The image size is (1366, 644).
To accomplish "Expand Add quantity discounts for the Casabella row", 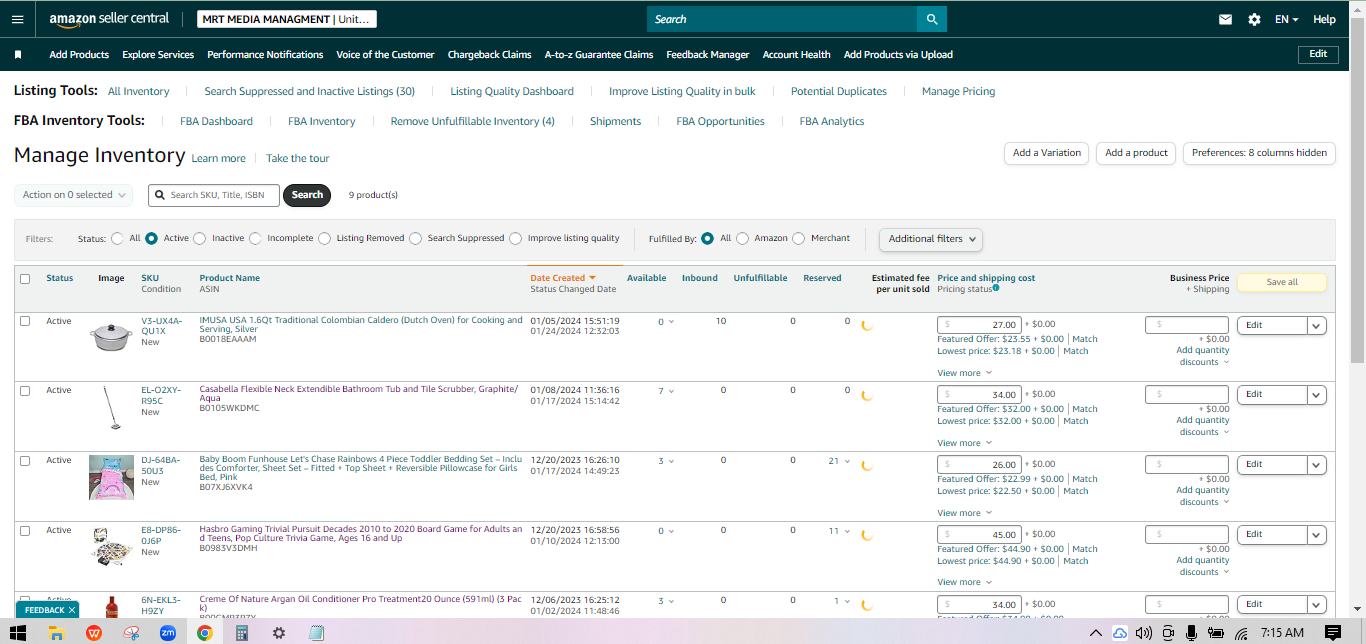I will [1203, 426].
